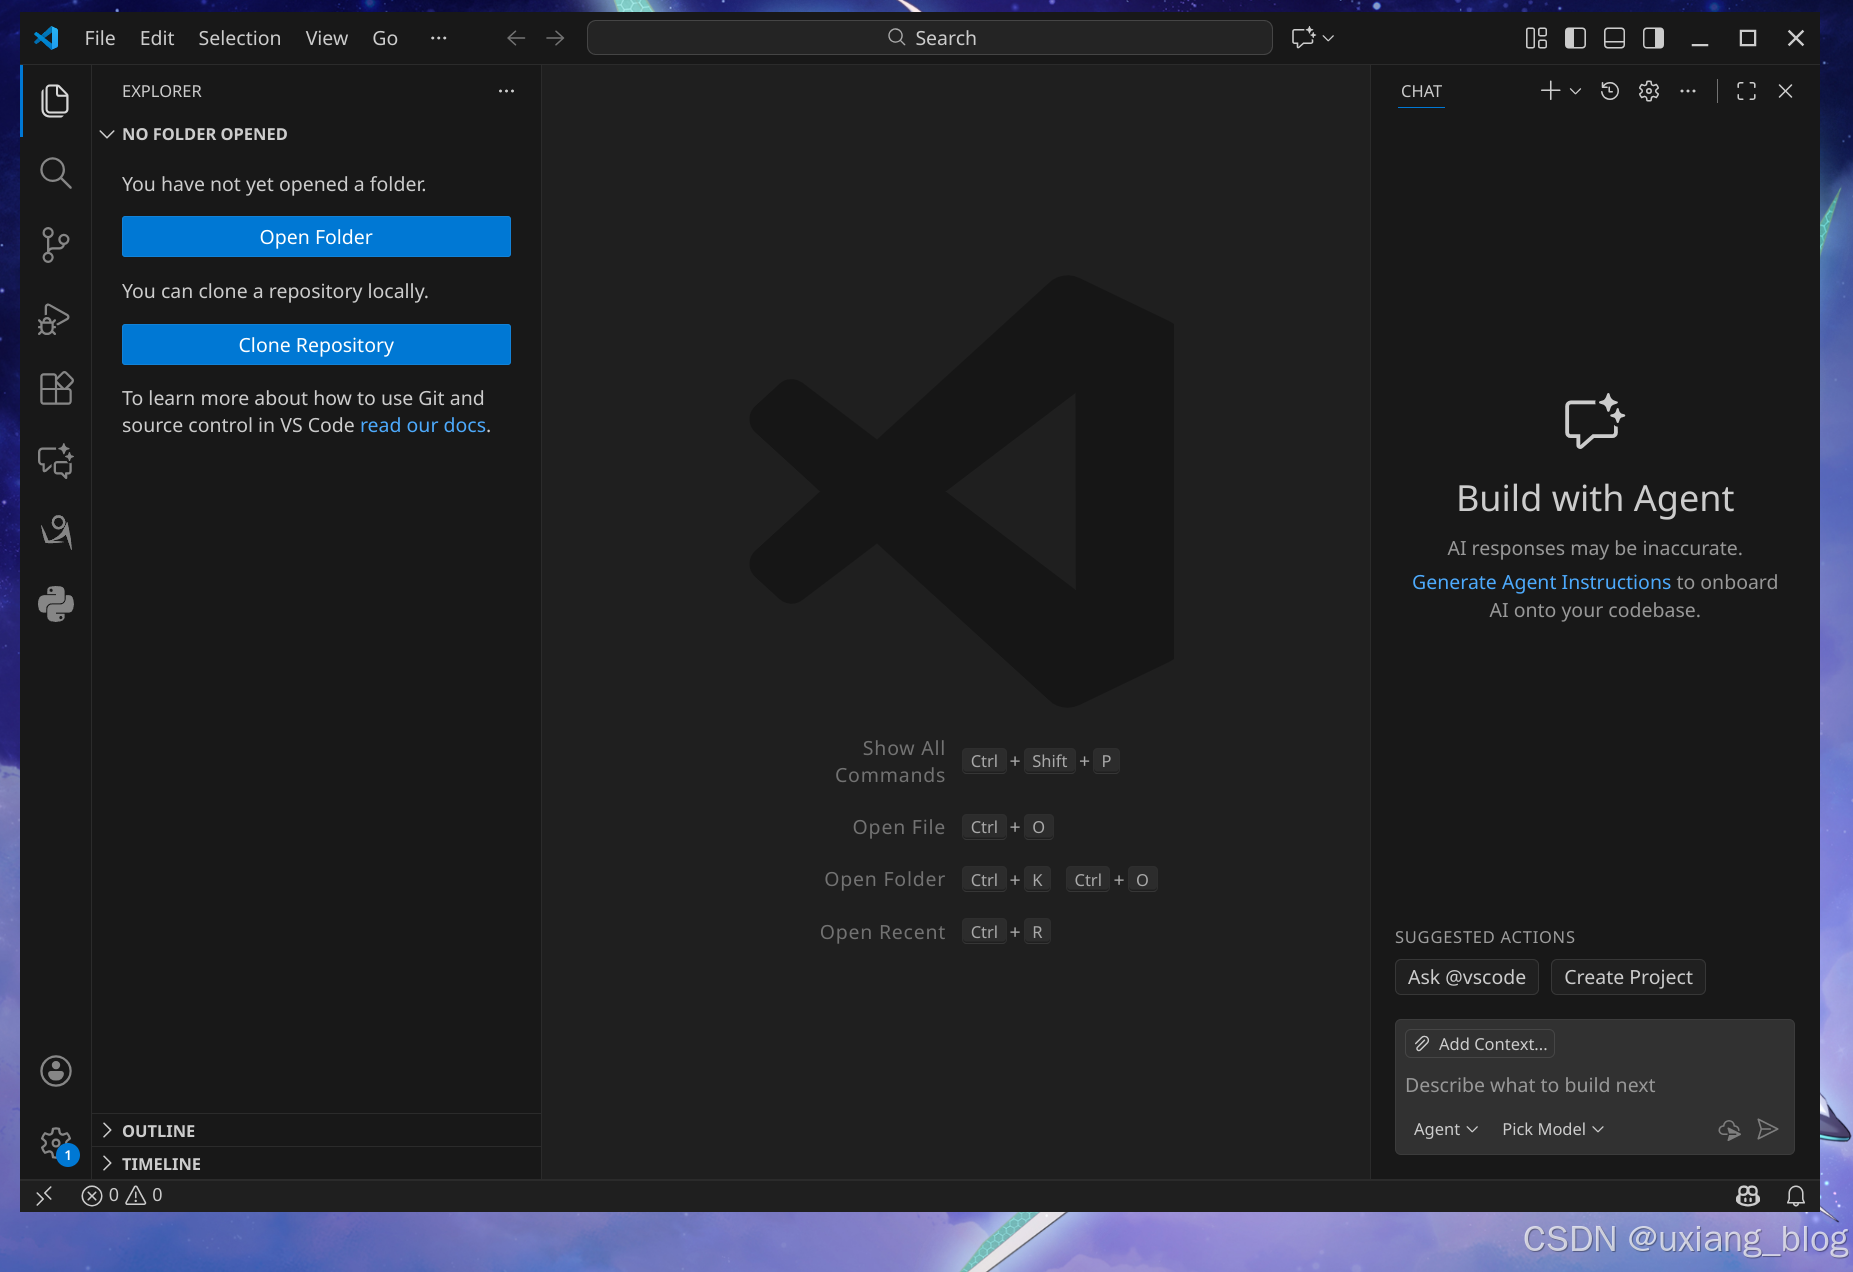
Task: Open the Edit menu
Action: pyautogui.click(x=157, y=38)
